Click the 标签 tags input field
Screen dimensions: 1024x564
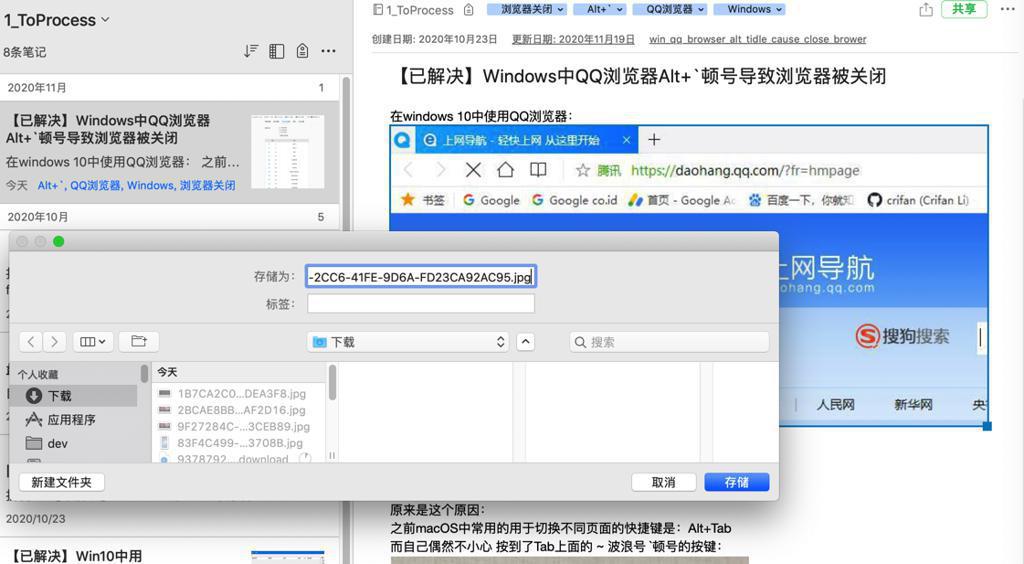click(421, 304)
